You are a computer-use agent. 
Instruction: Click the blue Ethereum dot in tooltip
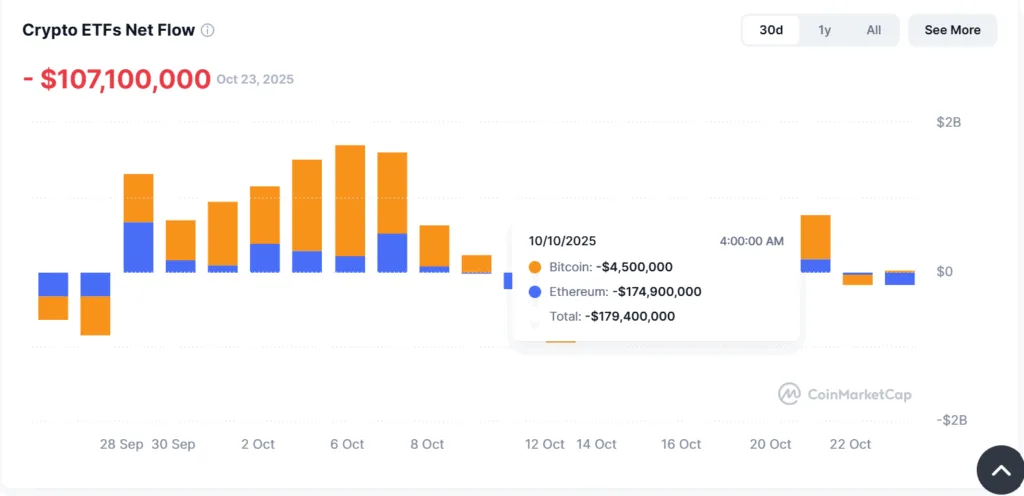(535, 292)
